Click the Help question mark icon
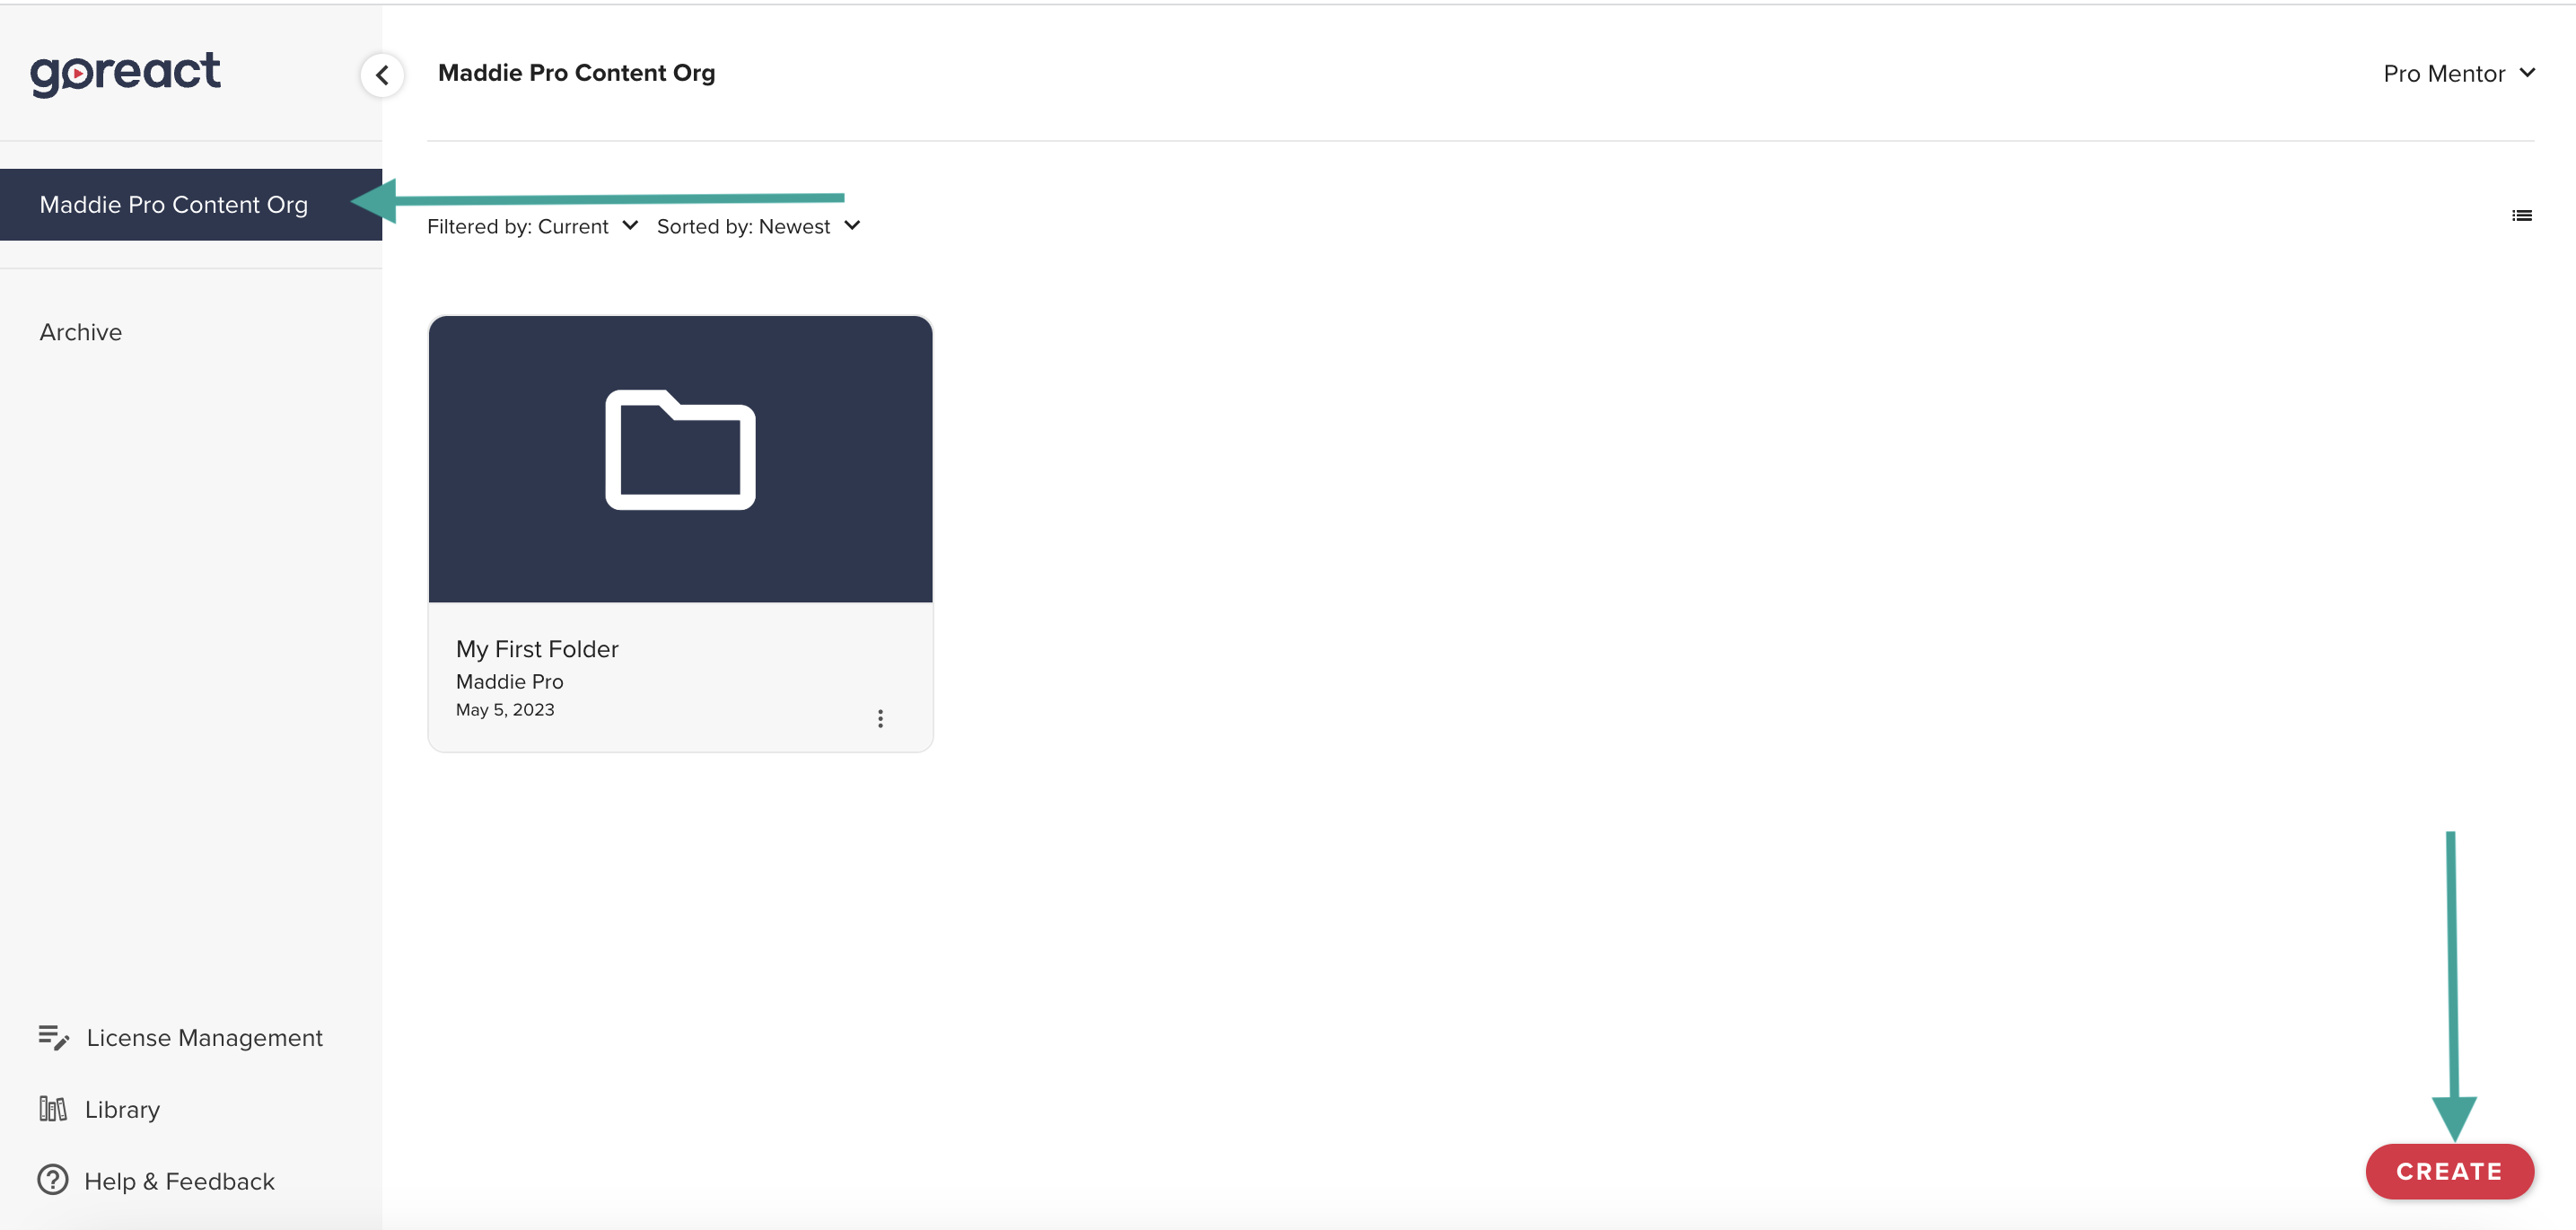The image size is (2576, 1230). click(x=52, y=1180)
